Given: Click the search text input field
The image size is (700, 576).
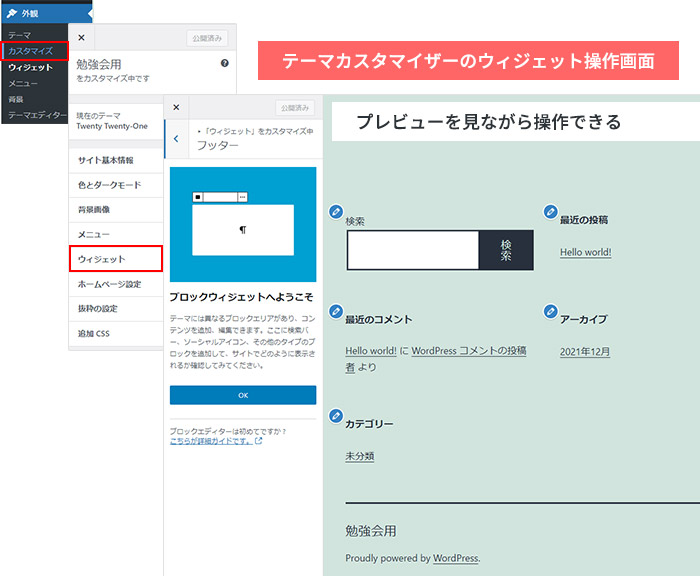Looking at the screenshot, I should click(413, 250).
